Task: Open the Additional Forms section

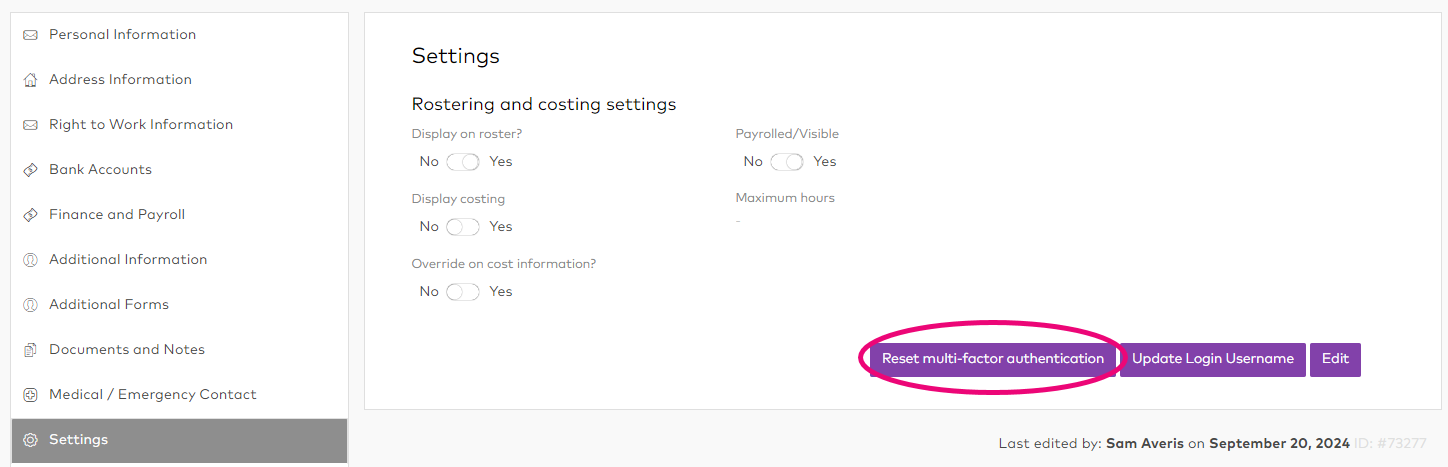Action: point(109,305)
